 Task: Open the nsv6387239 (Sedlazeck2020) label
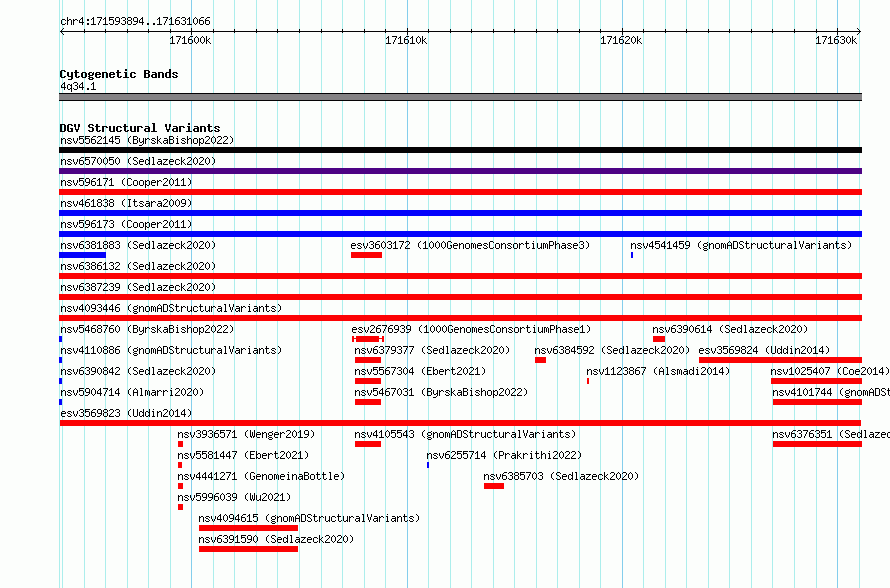point(138,287)
